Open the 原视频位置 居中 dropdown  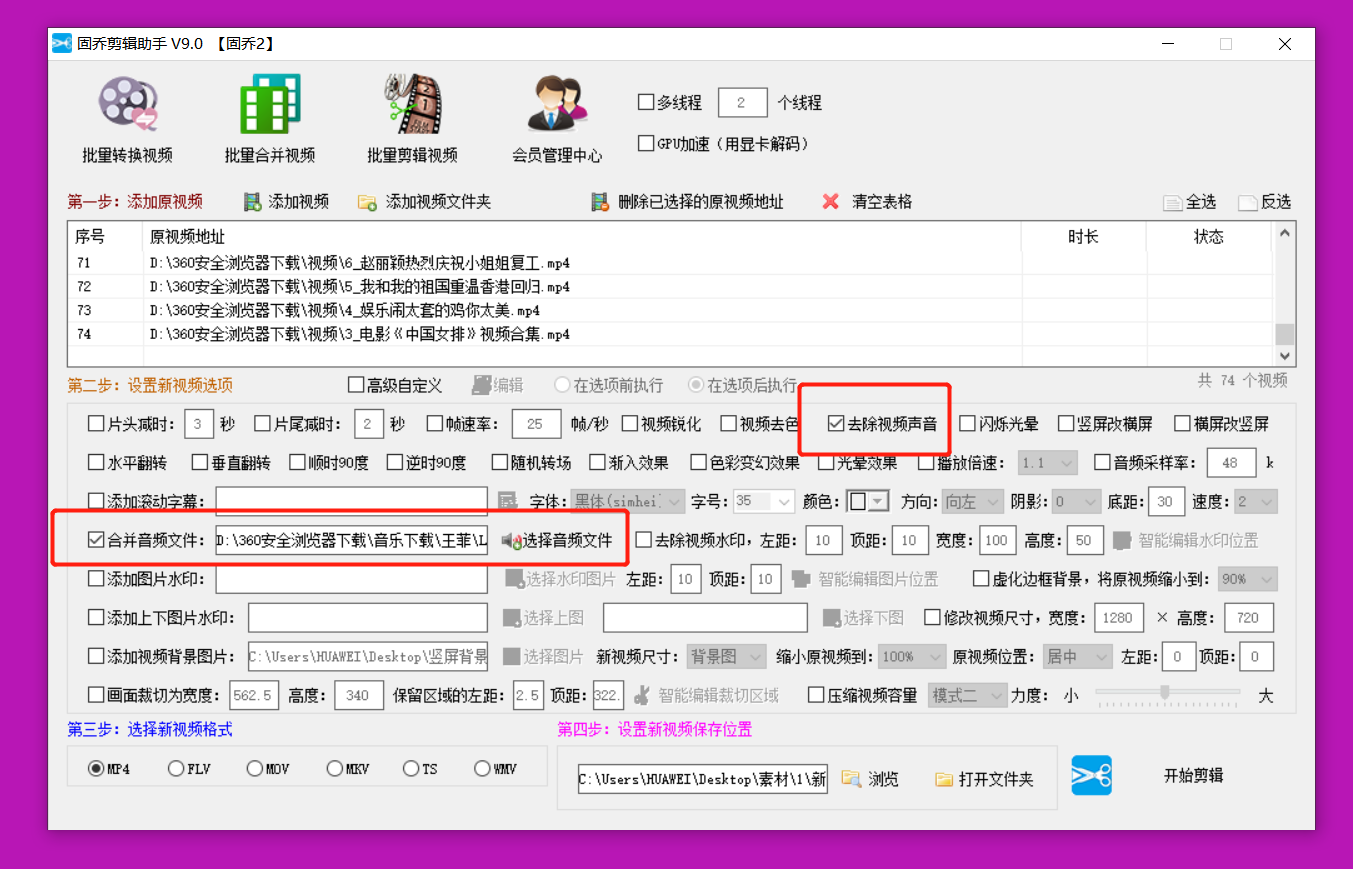pyautogui.click(x=1076, y=657)
